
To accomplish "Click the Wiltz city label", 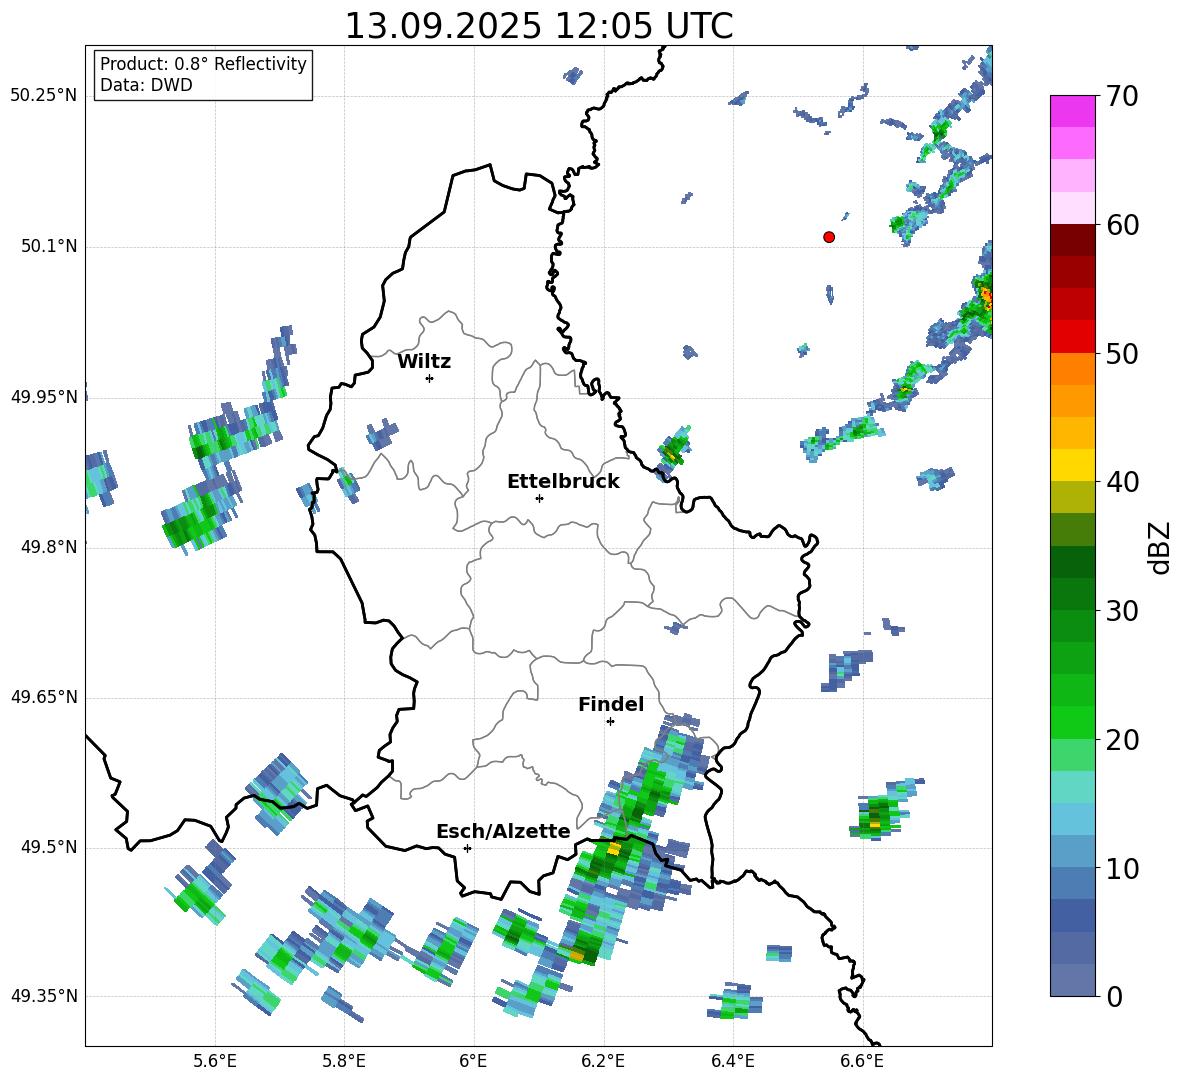I will point(424,362).
